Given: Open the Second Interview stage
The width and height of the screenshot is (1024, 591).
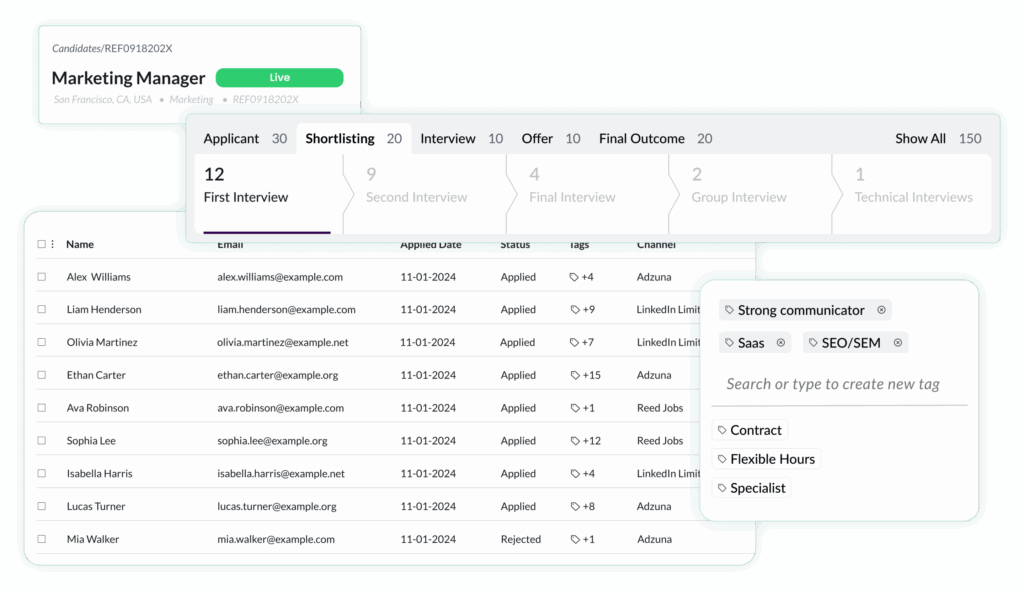Looking at the screenshot, I should (x=416, y=187).
